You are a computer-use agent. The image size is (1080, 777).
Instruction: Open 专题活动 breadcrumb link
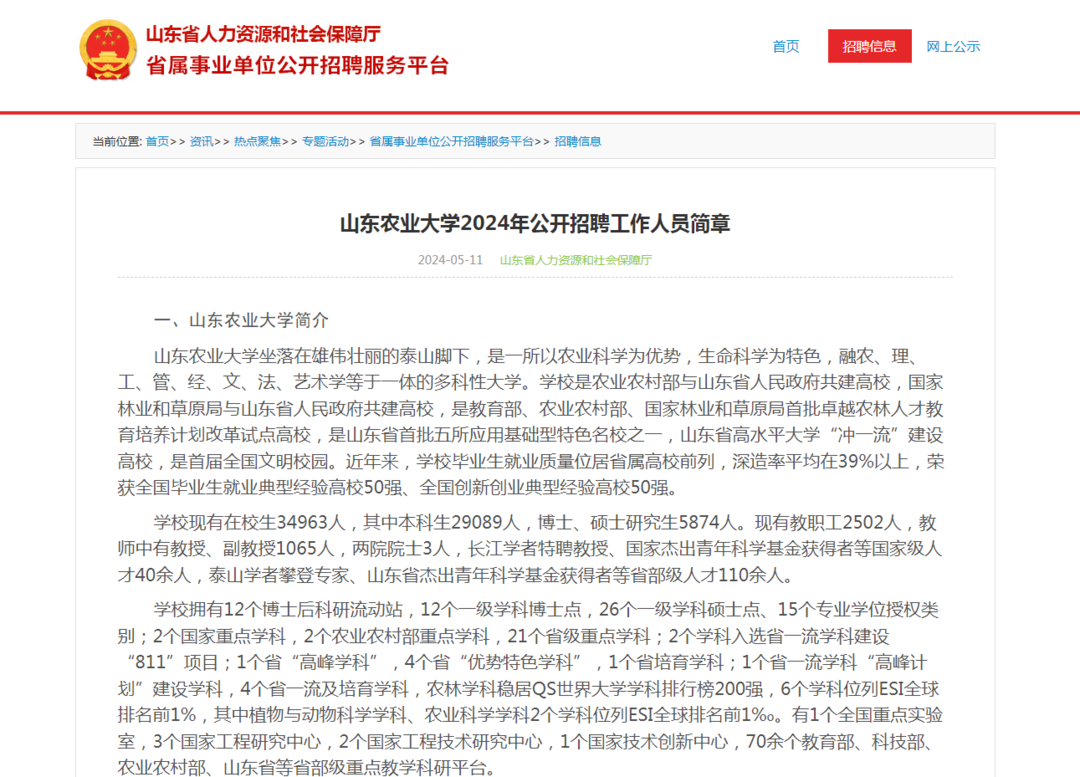point(325,141)
